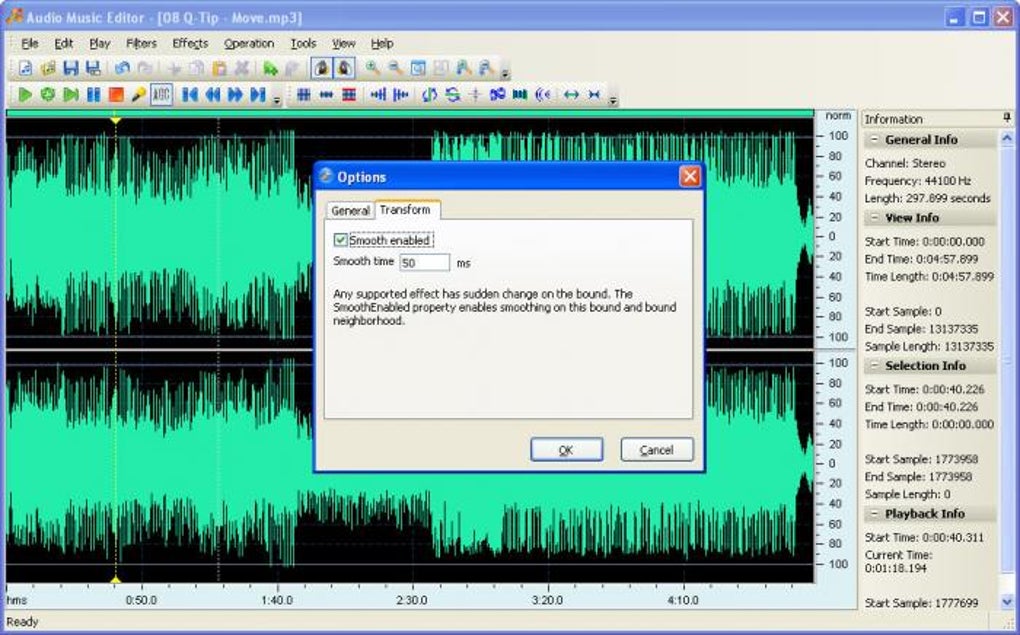Click the green play-to-end icon
Screen dimensions: 1020x635
coord(70,95)
